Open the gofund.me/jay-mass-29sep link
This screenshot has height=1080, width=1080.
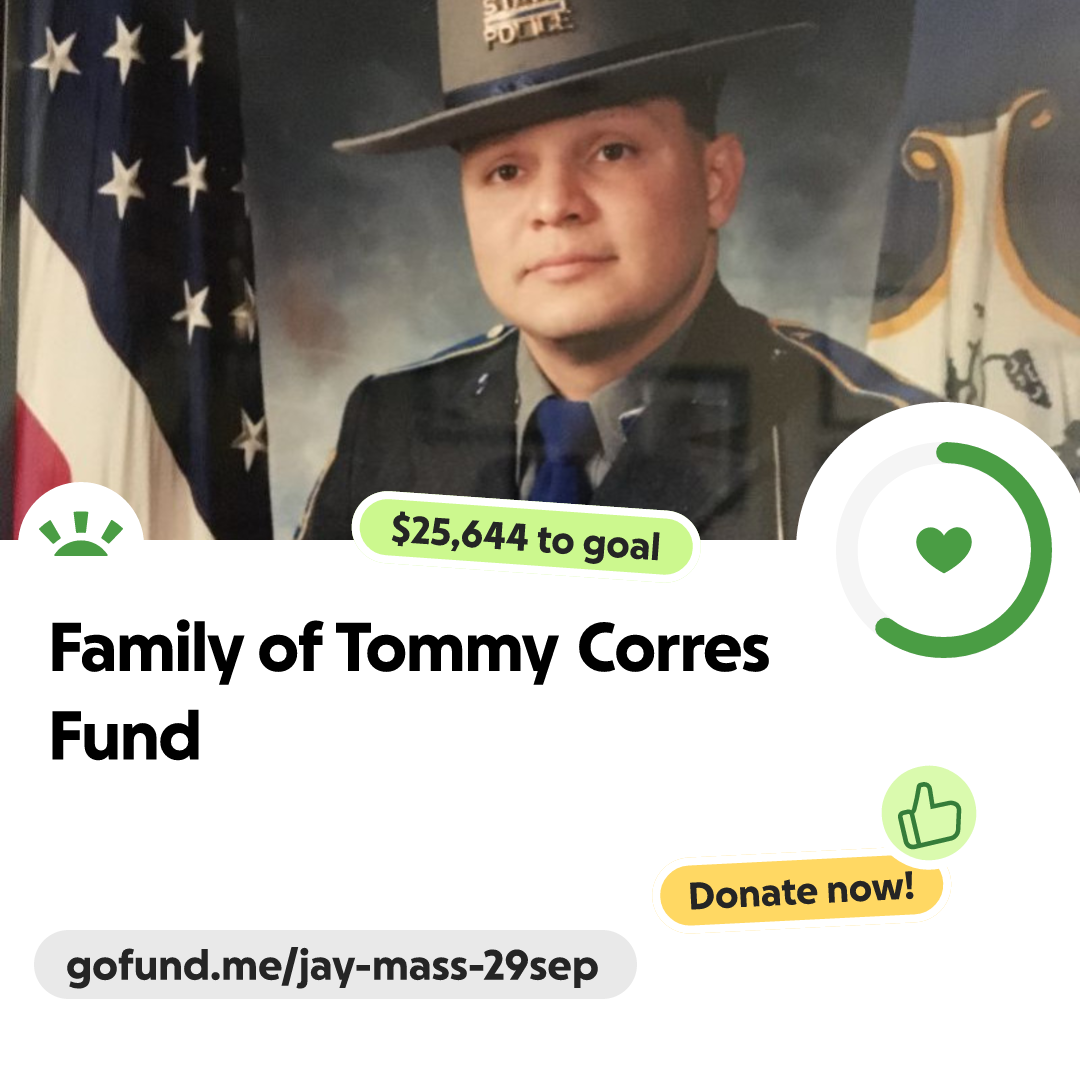point(335,964)
